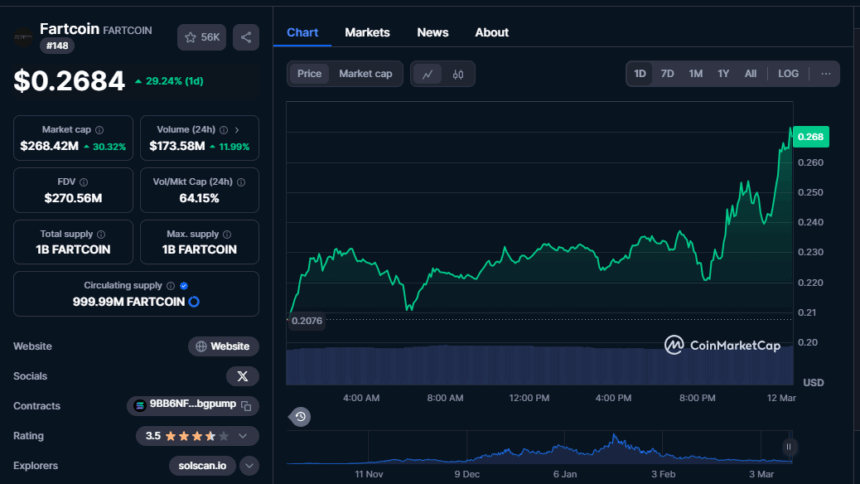The height and width of the screenshot is (484, 860).
Task: Click Vol/Mkt Cap (24h) info icon
Action: click(241, 182)
